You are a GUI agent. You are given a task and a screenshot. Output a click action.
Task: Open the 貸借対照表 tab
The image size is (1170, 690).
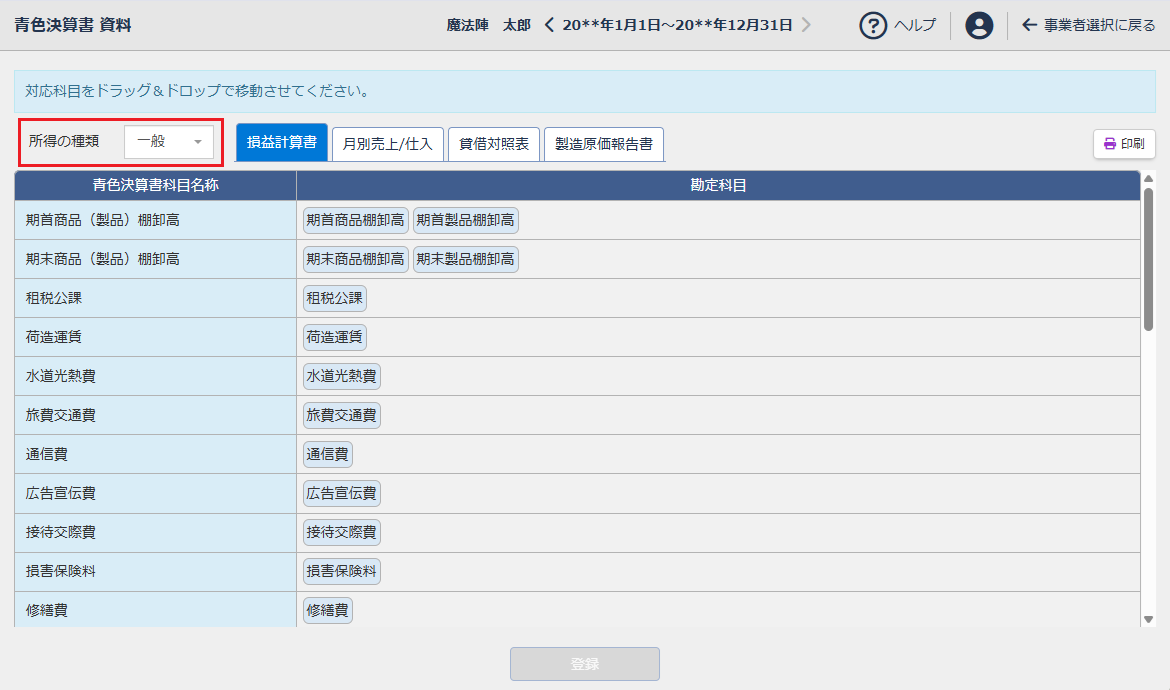point(493,143)
